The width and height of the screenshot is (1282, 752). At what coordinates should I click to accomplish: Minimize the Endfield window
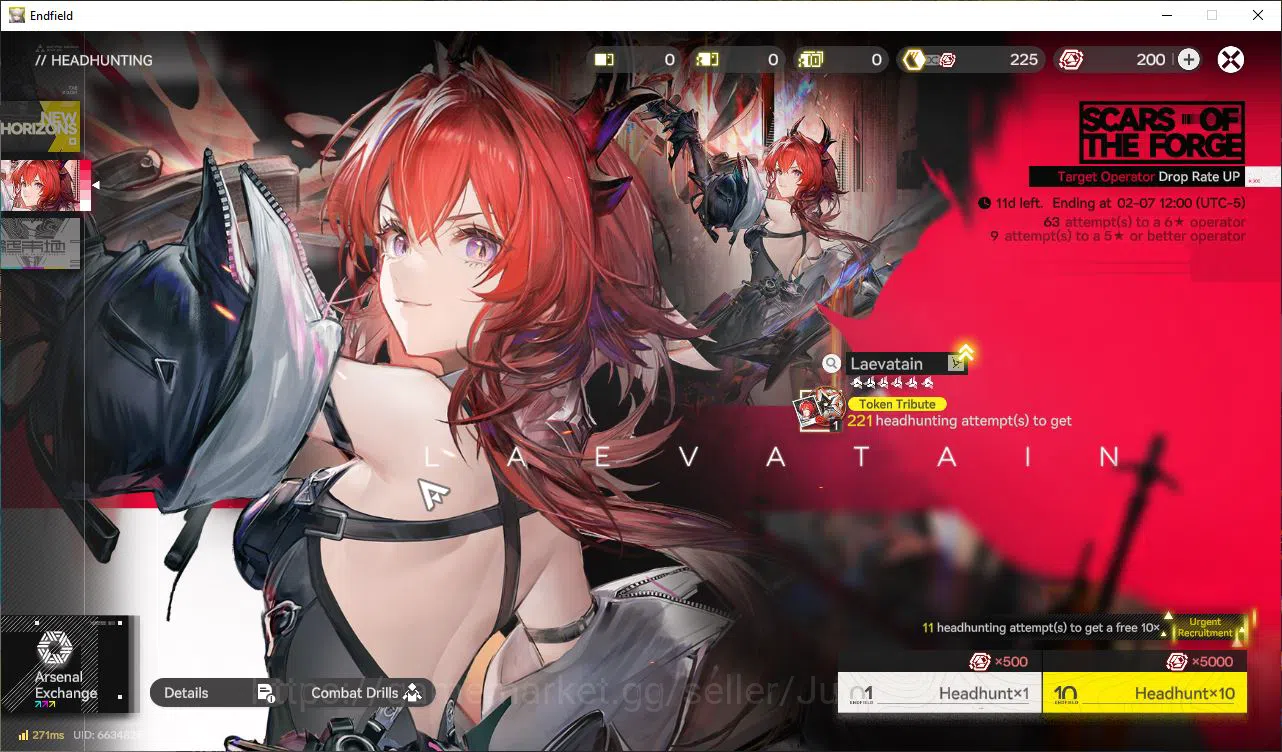pyautogui.click(x=1166, y=15)
